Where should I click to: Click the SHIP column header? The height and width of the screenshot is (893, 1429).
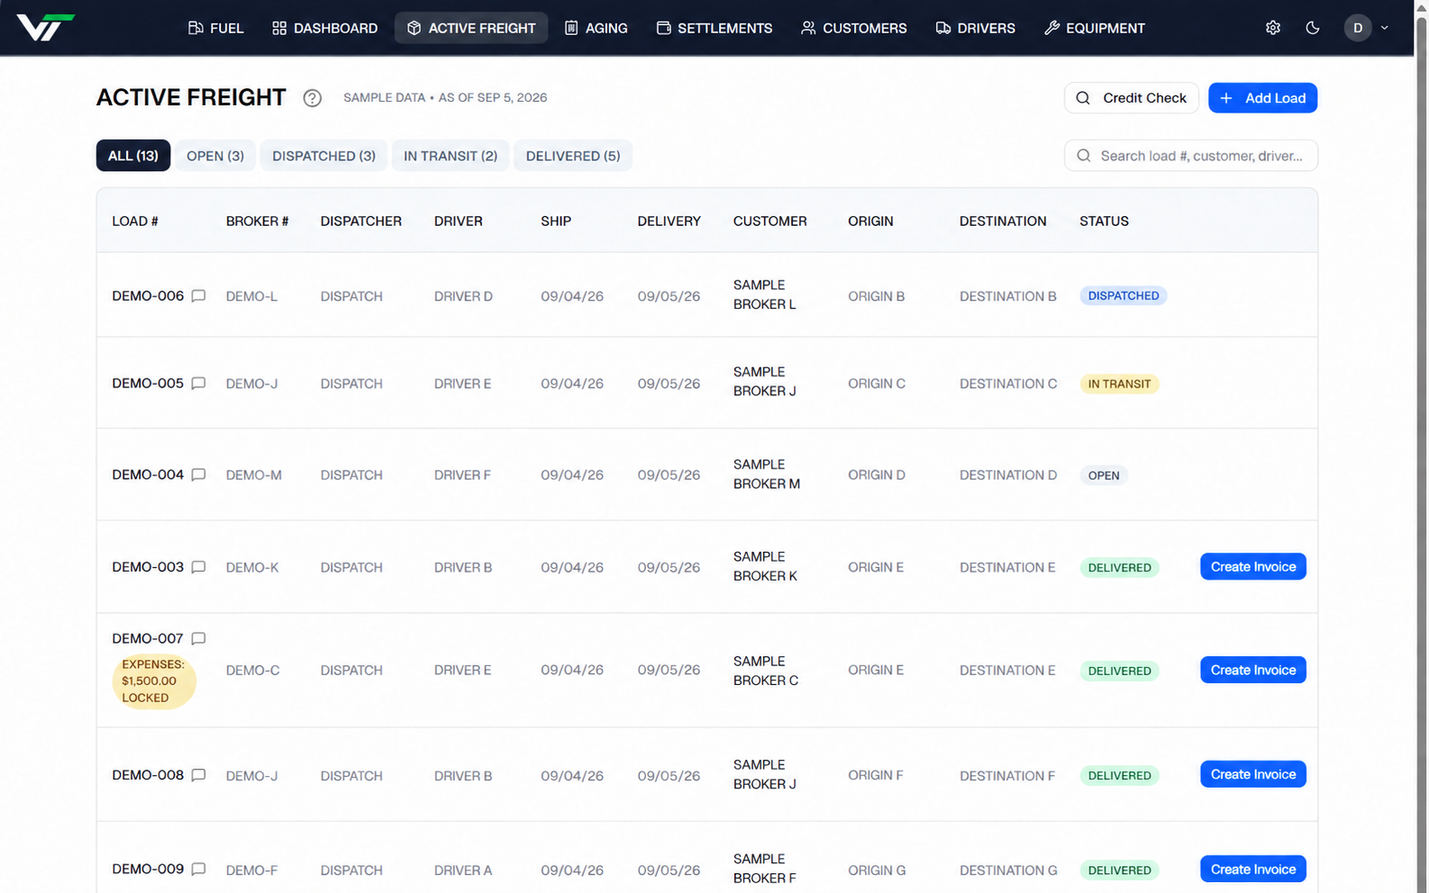[x=556, y=221]
